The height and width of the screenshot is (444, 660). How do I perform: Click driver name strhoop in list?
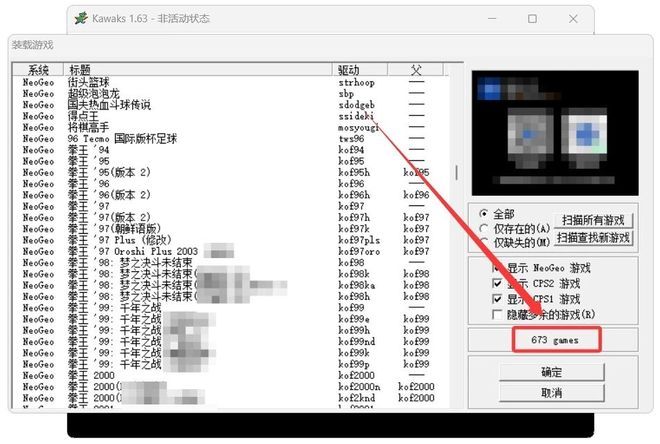pos(357,82)
